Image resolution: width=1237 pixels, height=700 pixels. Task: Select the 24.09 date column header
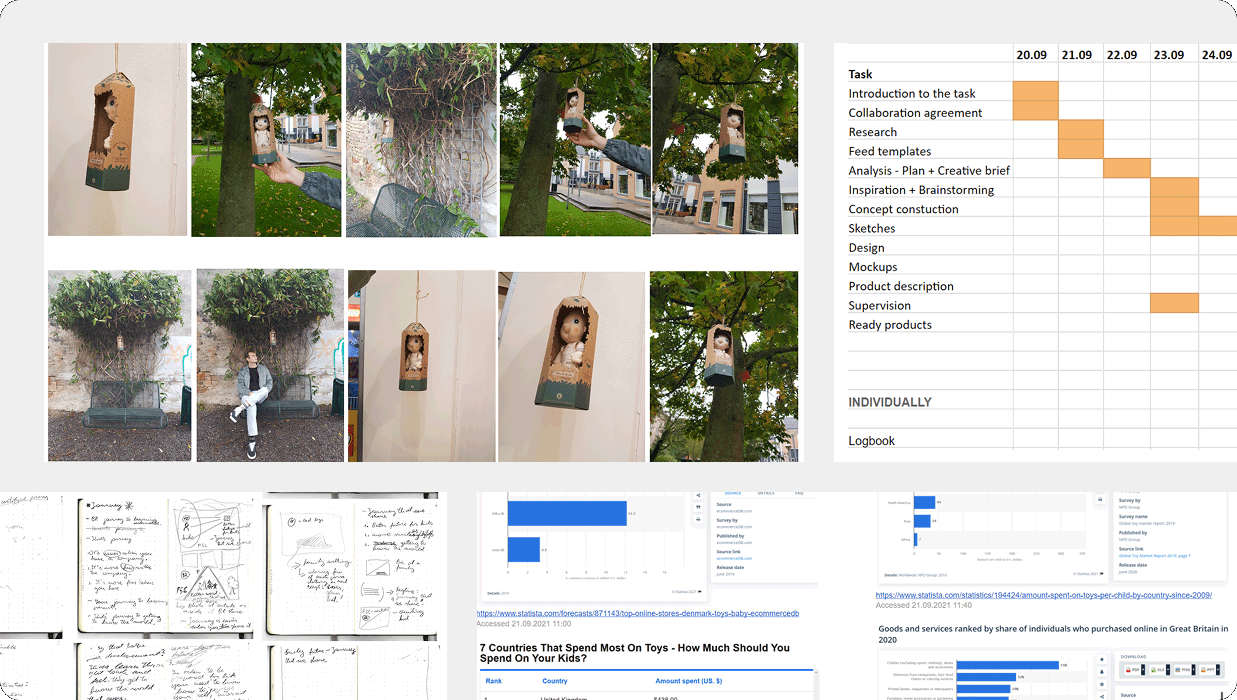[x=1217, y=54]
